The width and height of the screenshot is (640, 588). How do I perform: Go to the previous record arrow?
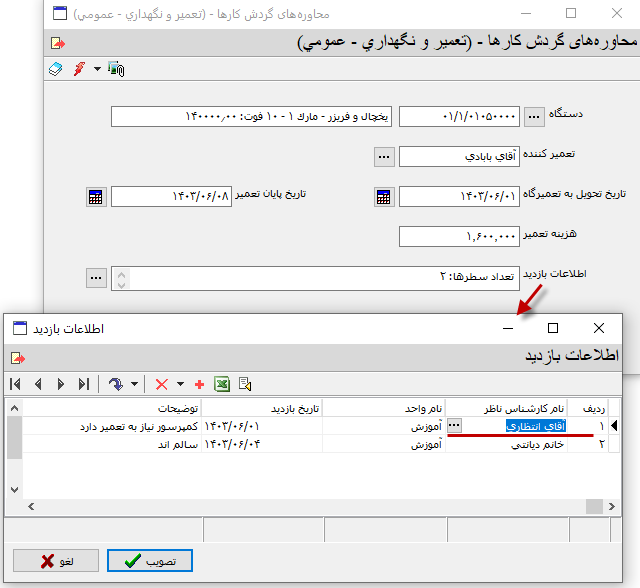[38, 384]
